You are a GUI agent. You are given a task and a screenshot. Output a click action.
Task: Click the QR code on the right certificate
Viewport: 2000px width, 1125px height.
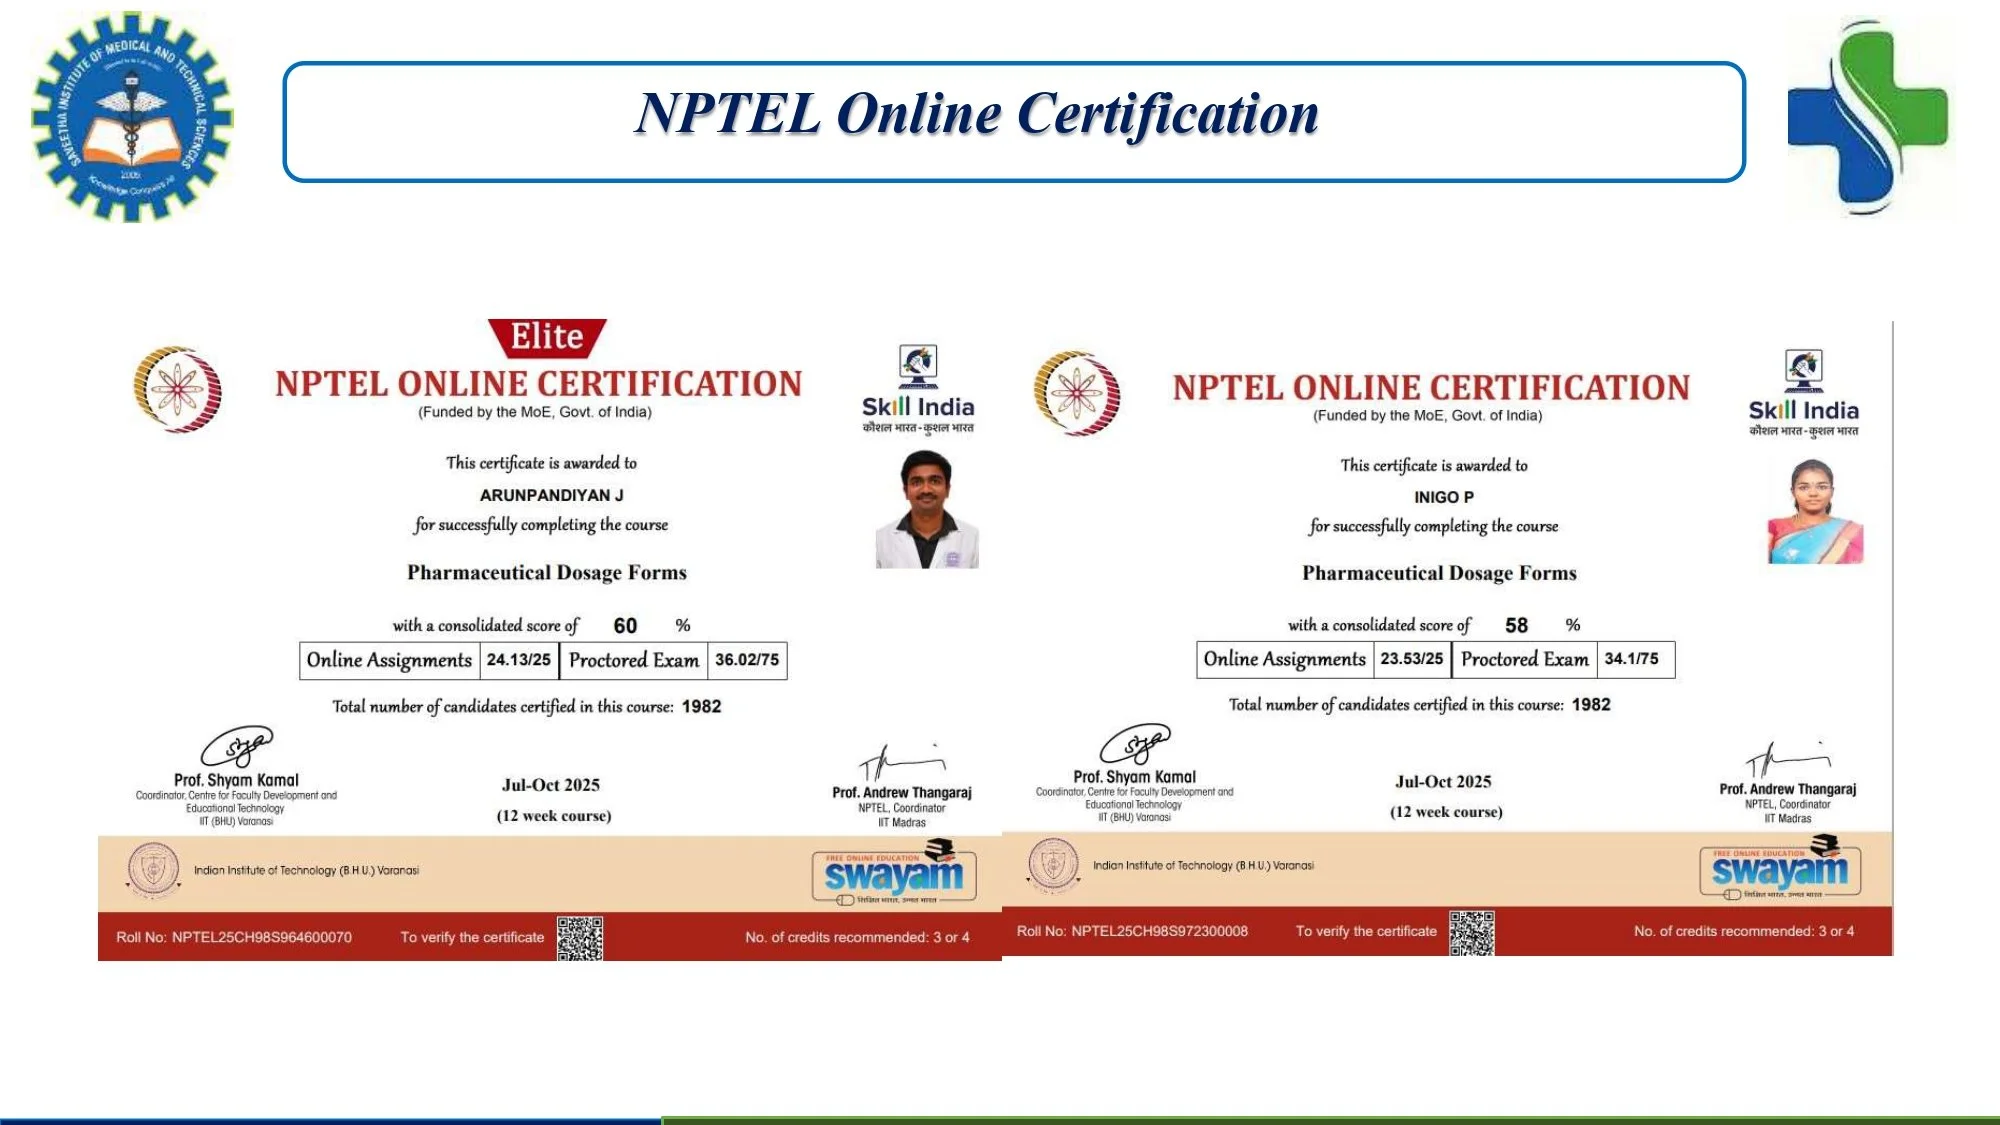(x=1472, y=933)
